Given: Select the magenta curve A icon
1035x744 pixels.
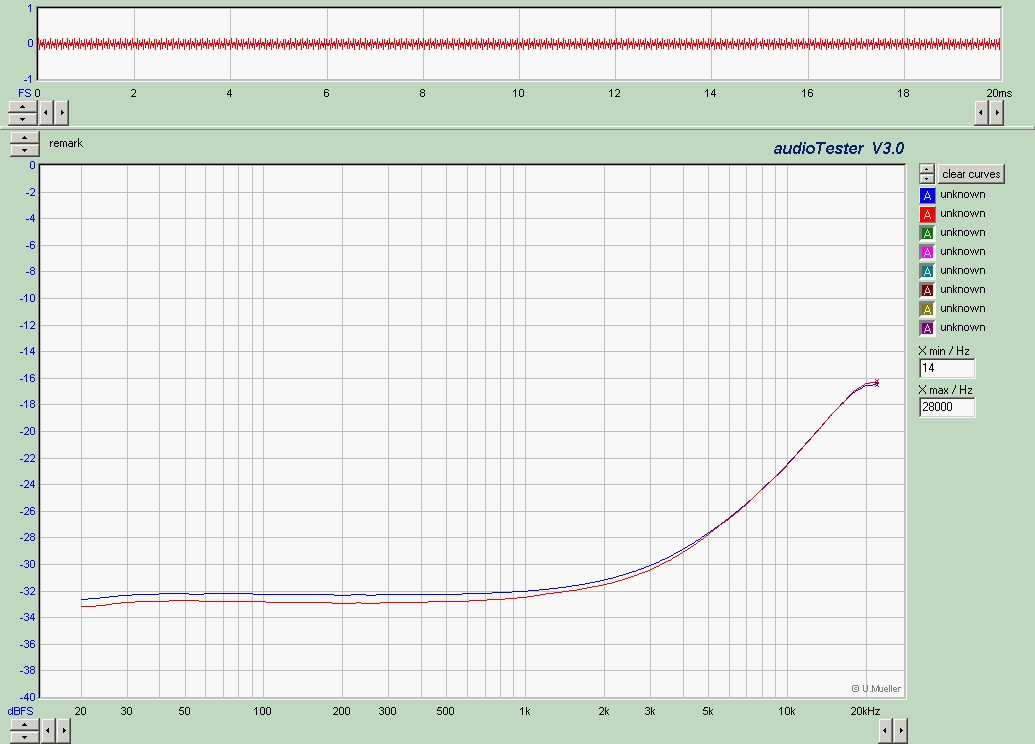Looking at the screenshot, I should point(927,253).
